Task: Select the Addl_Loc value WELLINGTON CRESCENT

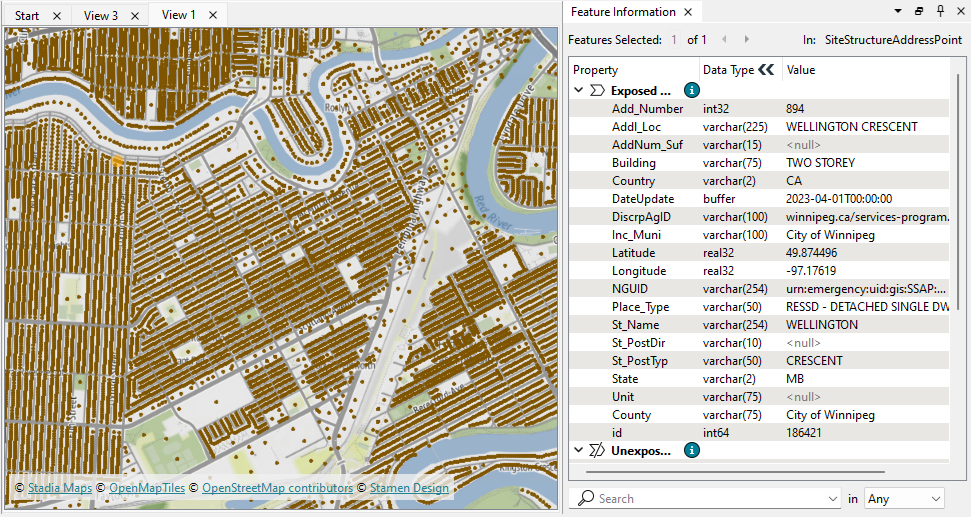Action: coord(851,127)
